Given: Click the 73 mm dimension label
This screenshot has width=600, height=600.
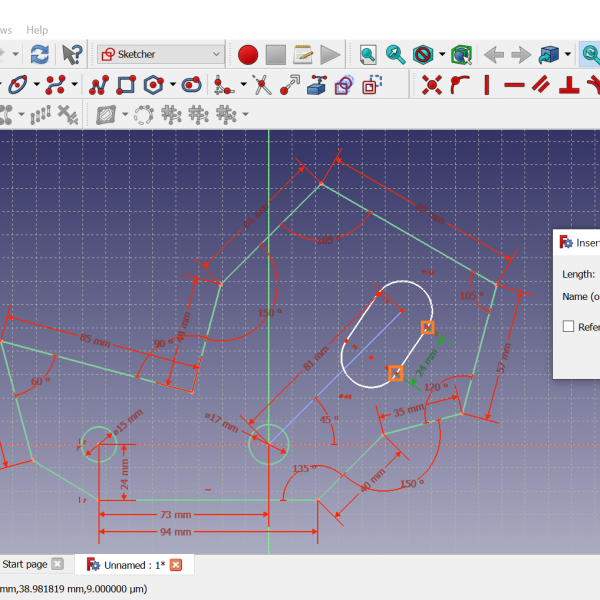Looking at the screenshot, I should [x=177, y=513].
